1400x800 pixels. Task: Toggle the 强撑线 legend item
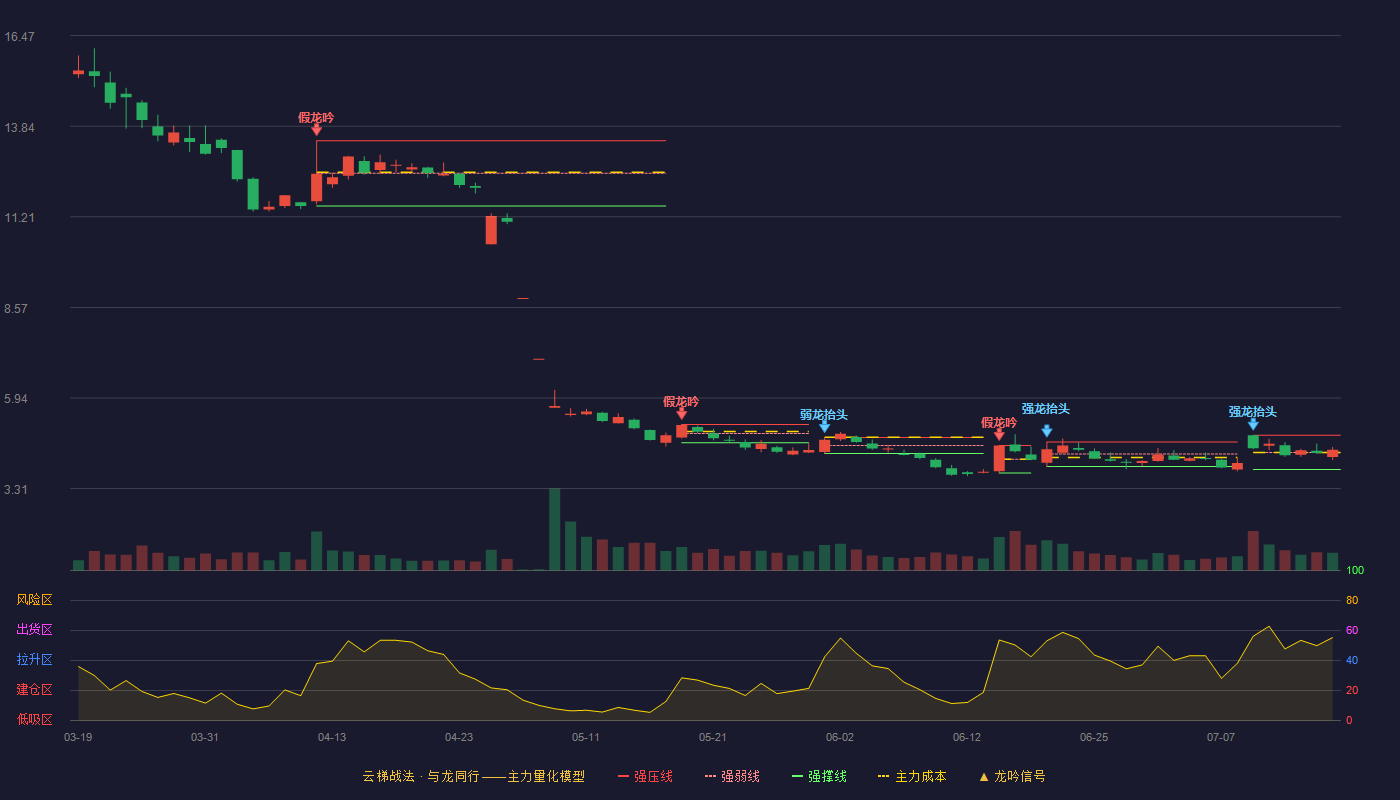(819, 776)
